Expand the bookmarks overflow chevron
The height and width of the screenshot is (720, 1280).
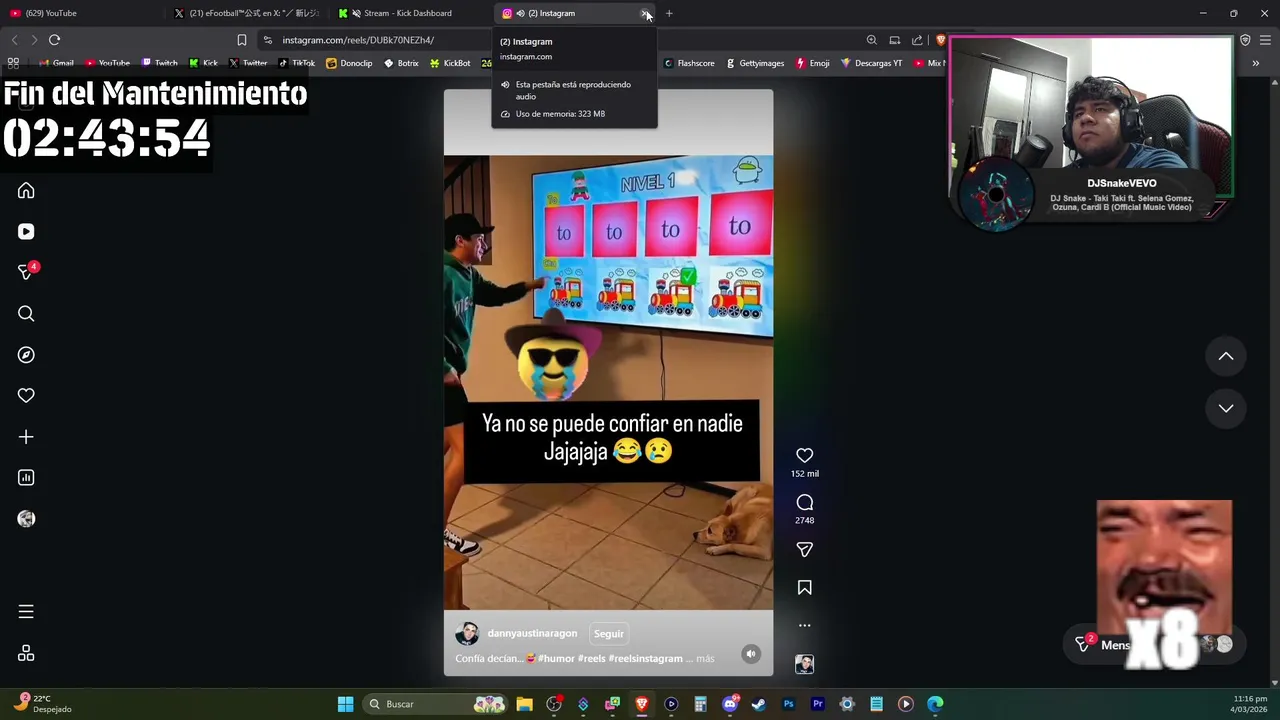1255,63
